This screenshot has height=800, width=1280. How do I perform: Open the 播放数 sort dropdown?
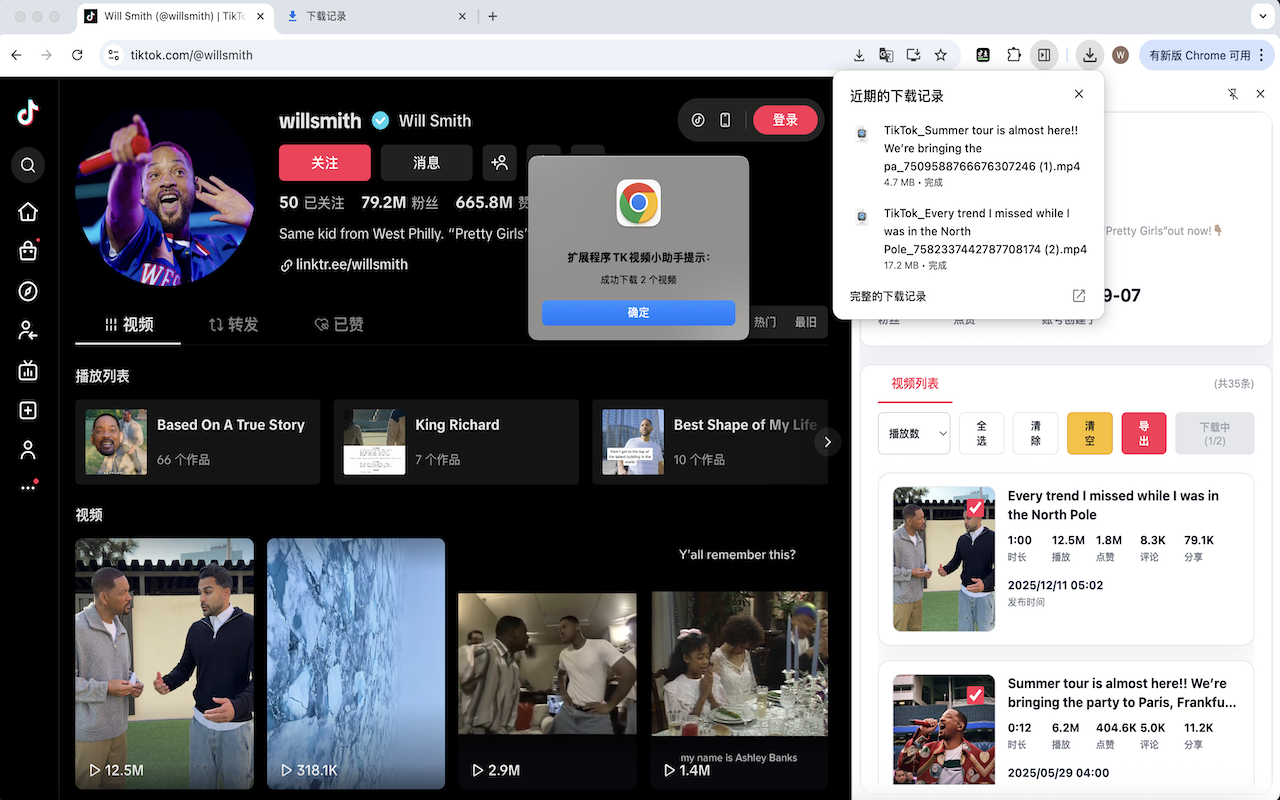click(914, 434)
